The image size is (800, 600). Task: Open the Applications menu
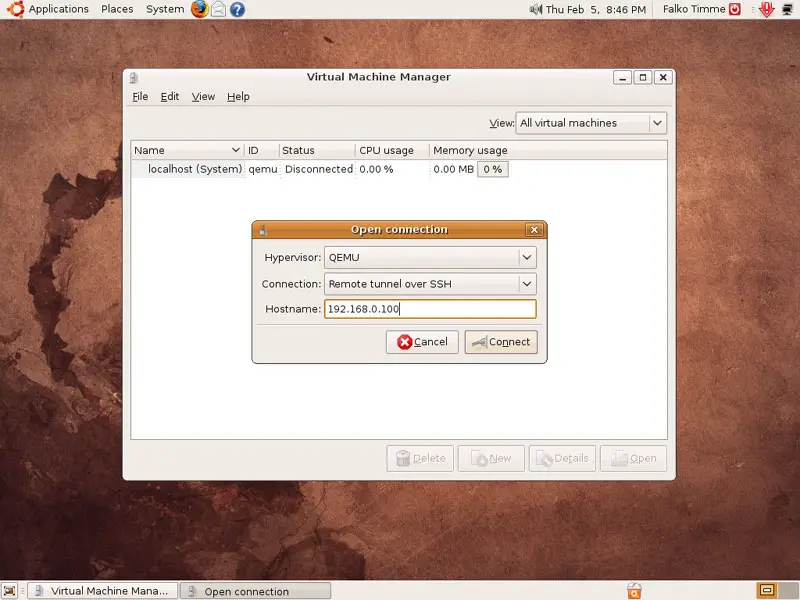(59, 9)
